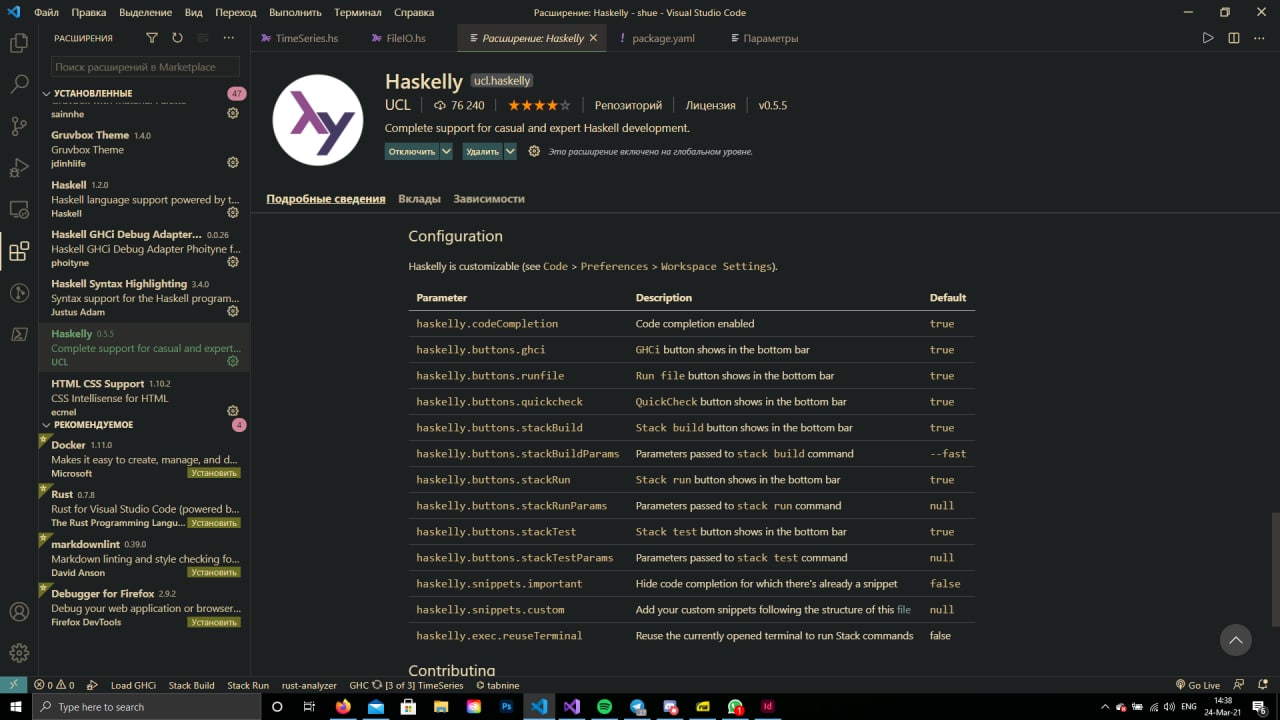The height and width of the screenshot is (720, 1280).
Task: Open gear for HTML CSS Support
Action: coord(233,411)
